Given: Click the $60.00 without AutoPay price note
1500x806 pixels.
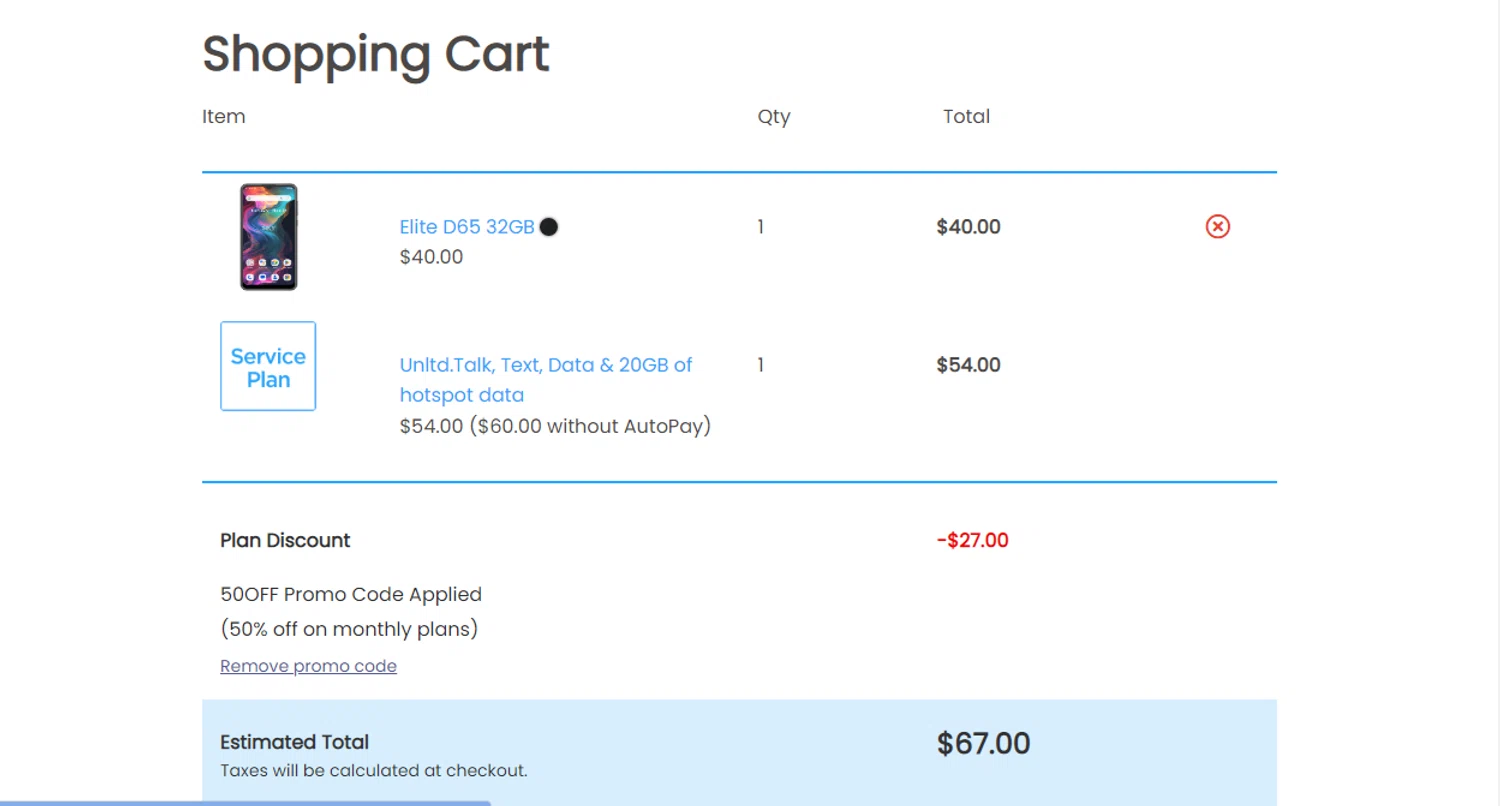Looking at the screenshot, I should click(x=590, y=427).
